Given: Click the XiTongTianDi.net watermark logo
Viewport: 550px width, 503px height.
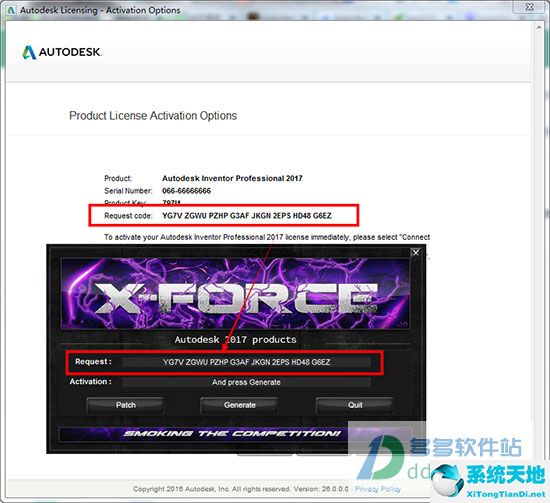Looking at the screenshot, I should 489,480.
